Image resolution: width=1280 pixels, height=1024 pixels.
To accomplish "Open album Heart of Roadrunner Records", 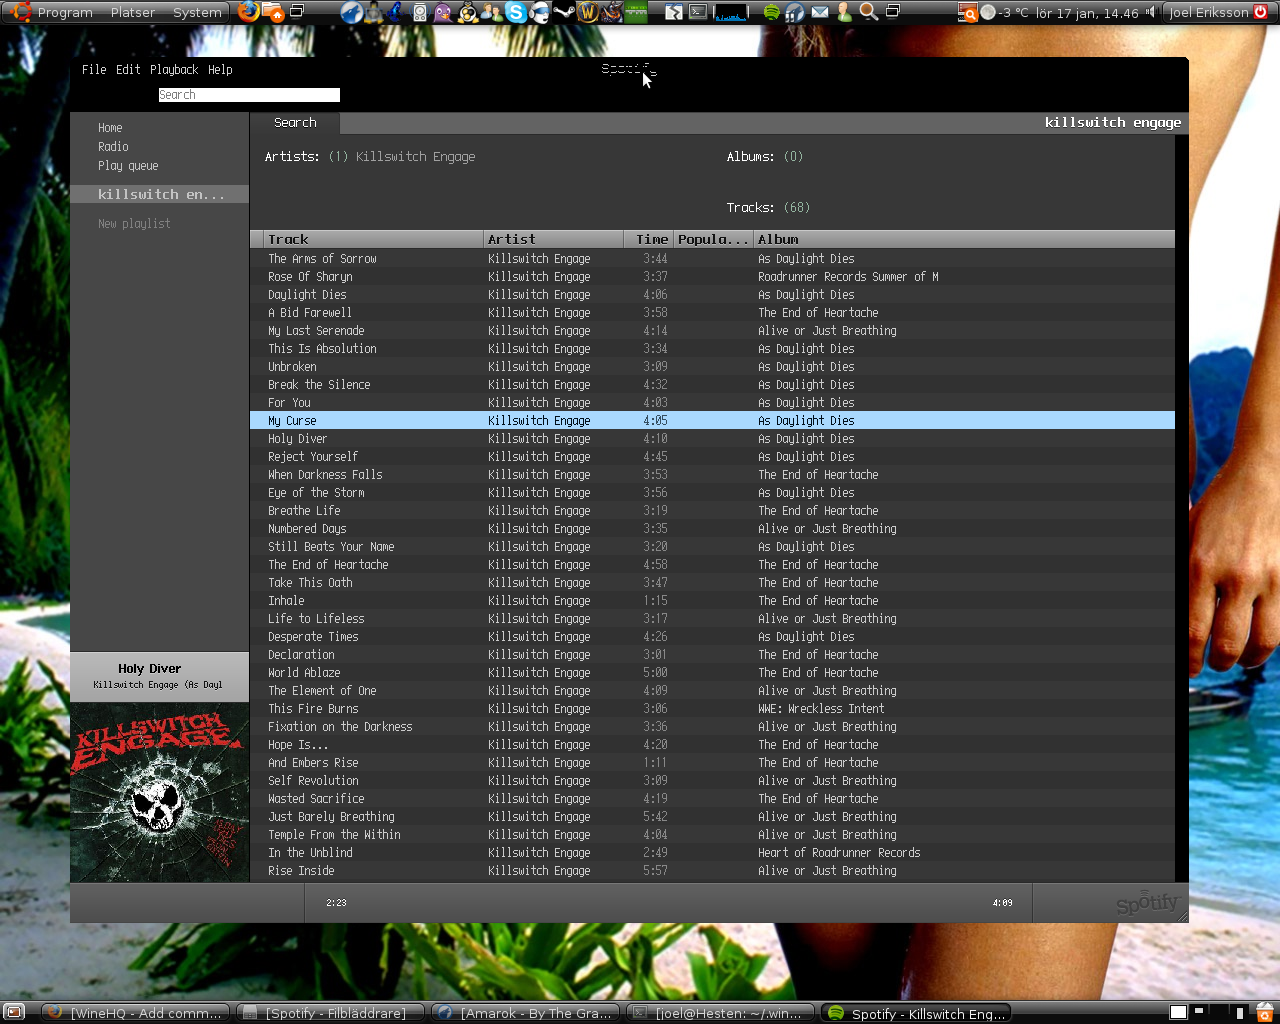I will [x=839, y=853].
